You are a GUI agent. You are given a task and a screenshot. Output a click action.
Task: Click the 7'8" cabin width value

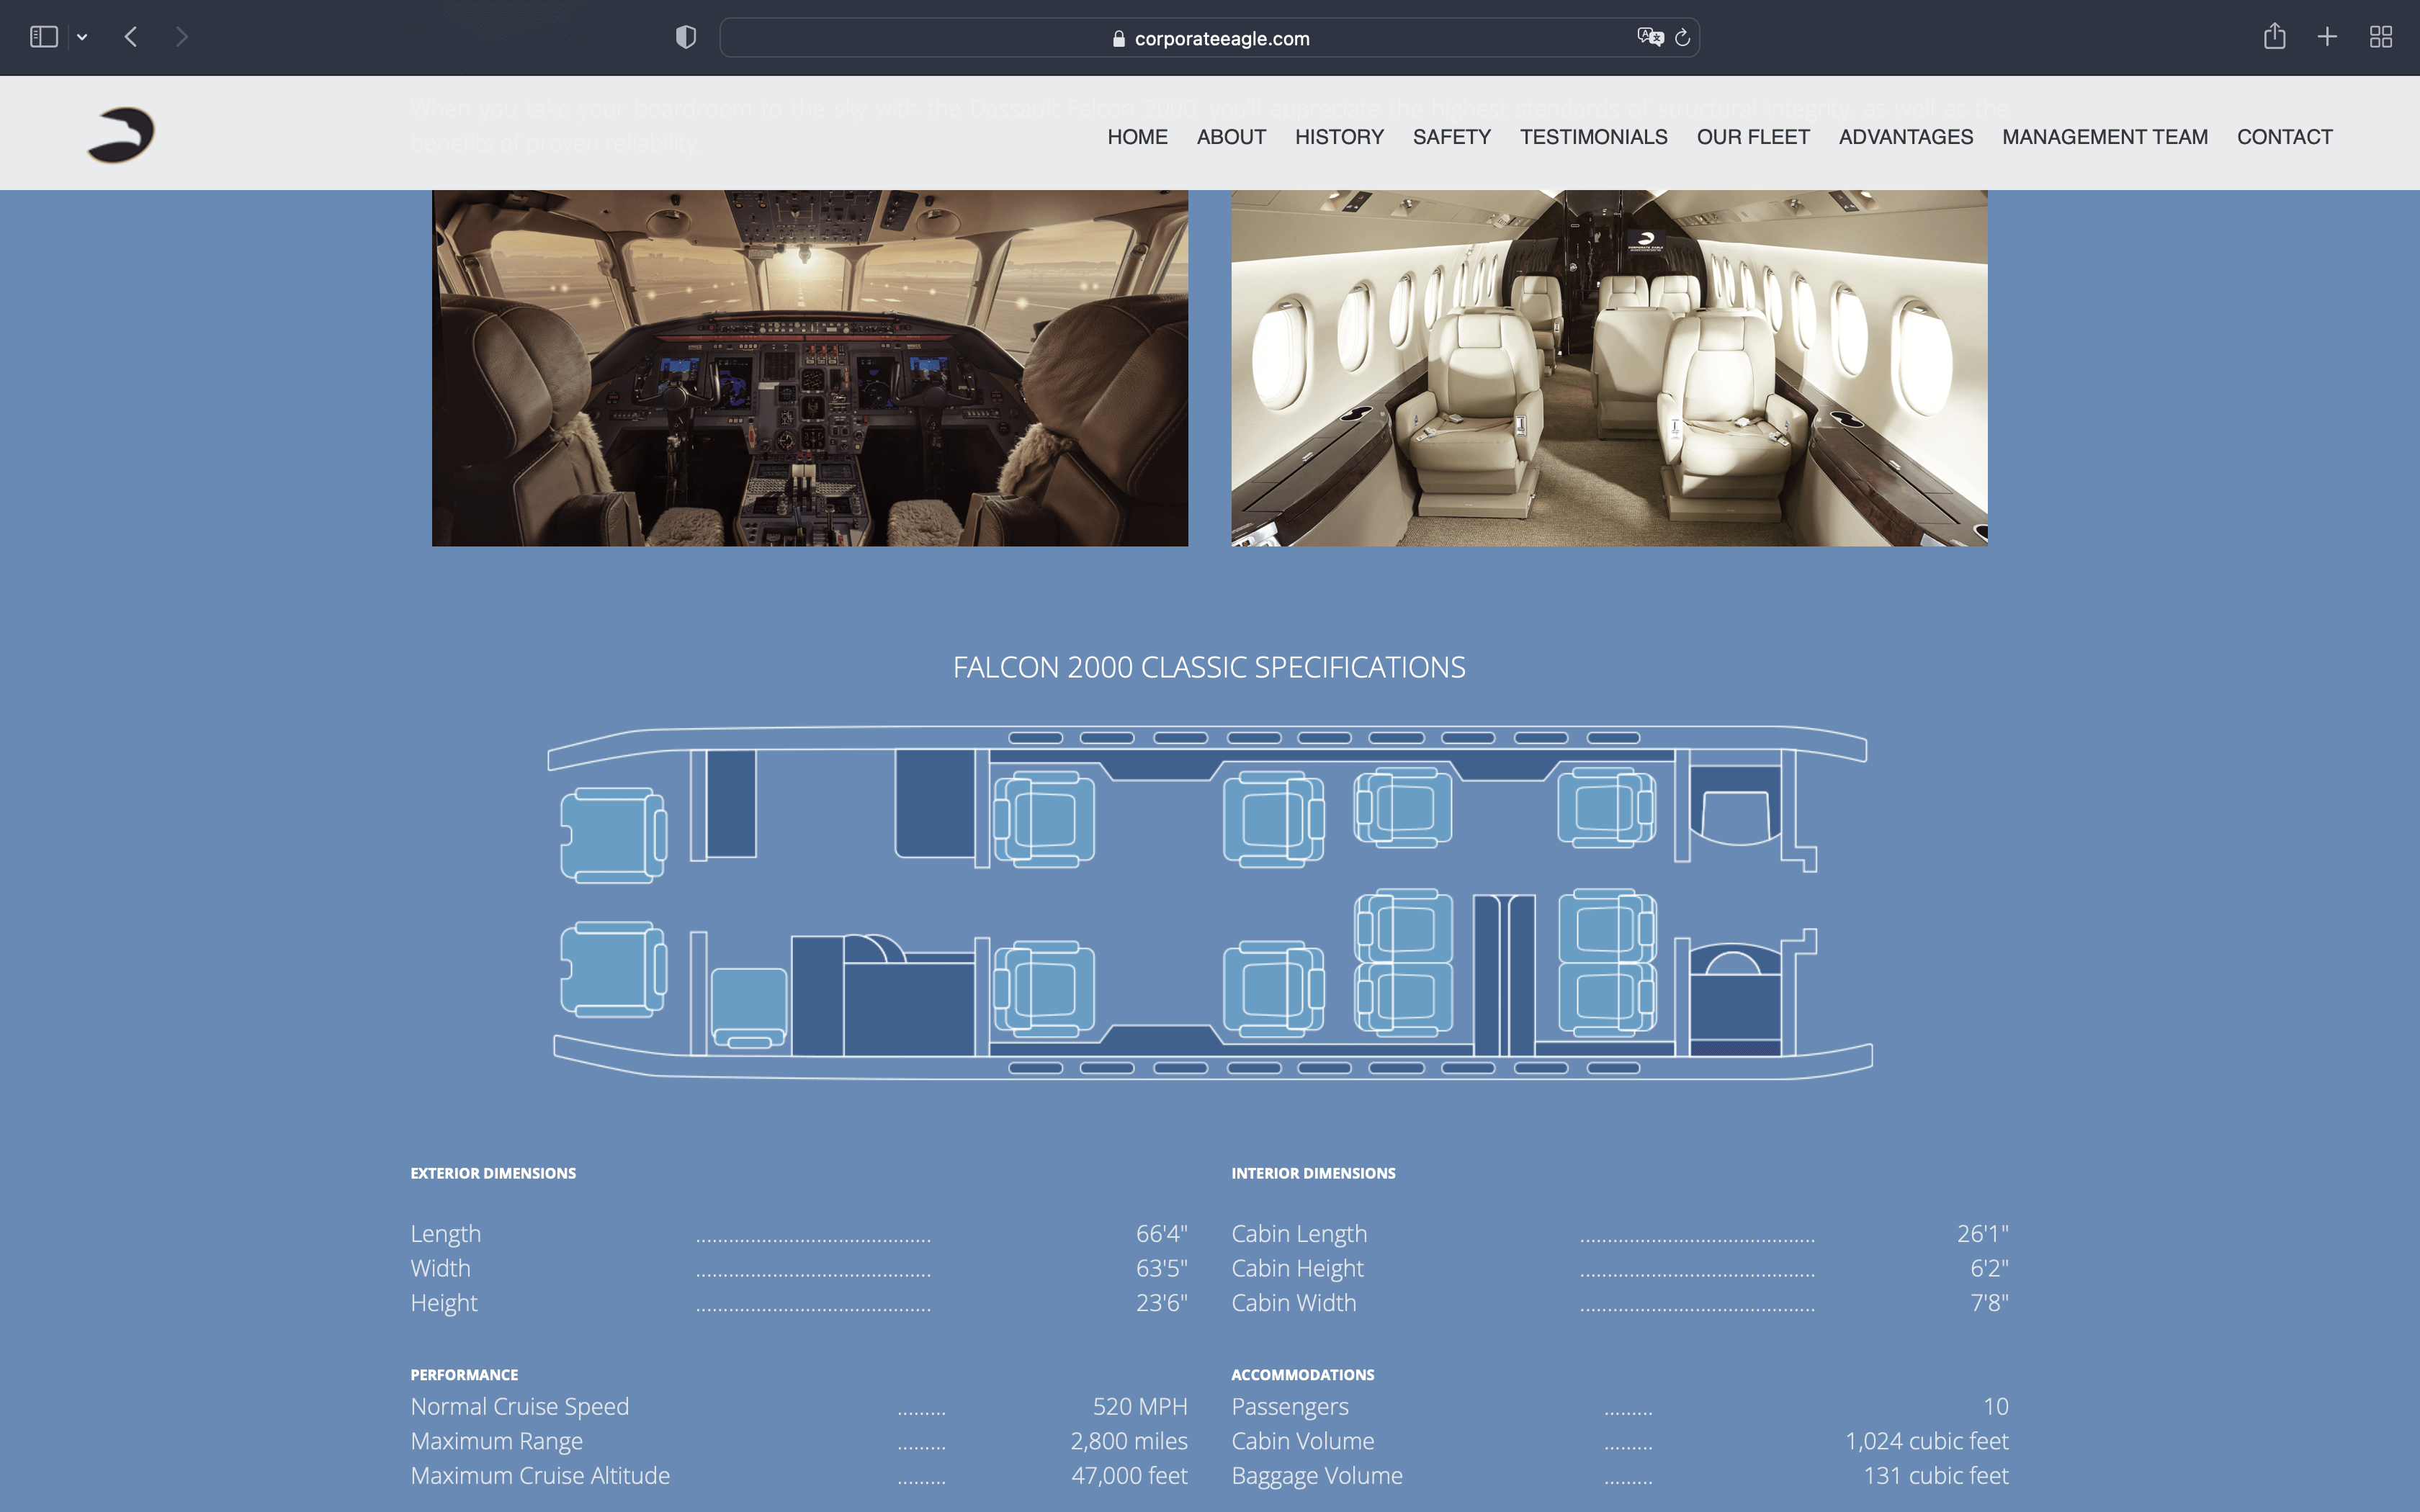(x=1989, y=1302)
